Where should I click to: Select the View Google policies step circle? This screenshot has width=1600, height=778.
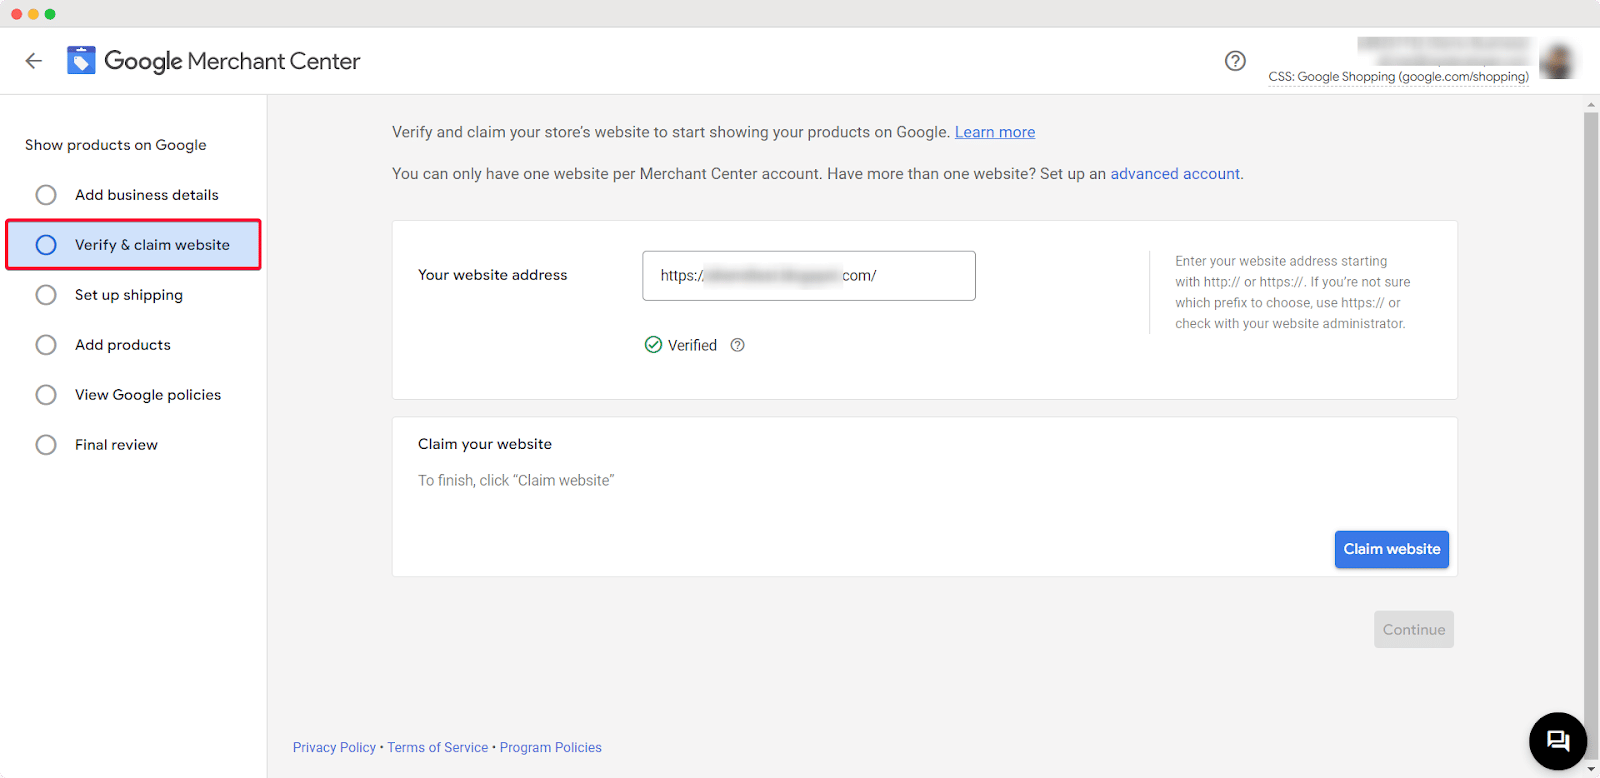tap(46, 395)
